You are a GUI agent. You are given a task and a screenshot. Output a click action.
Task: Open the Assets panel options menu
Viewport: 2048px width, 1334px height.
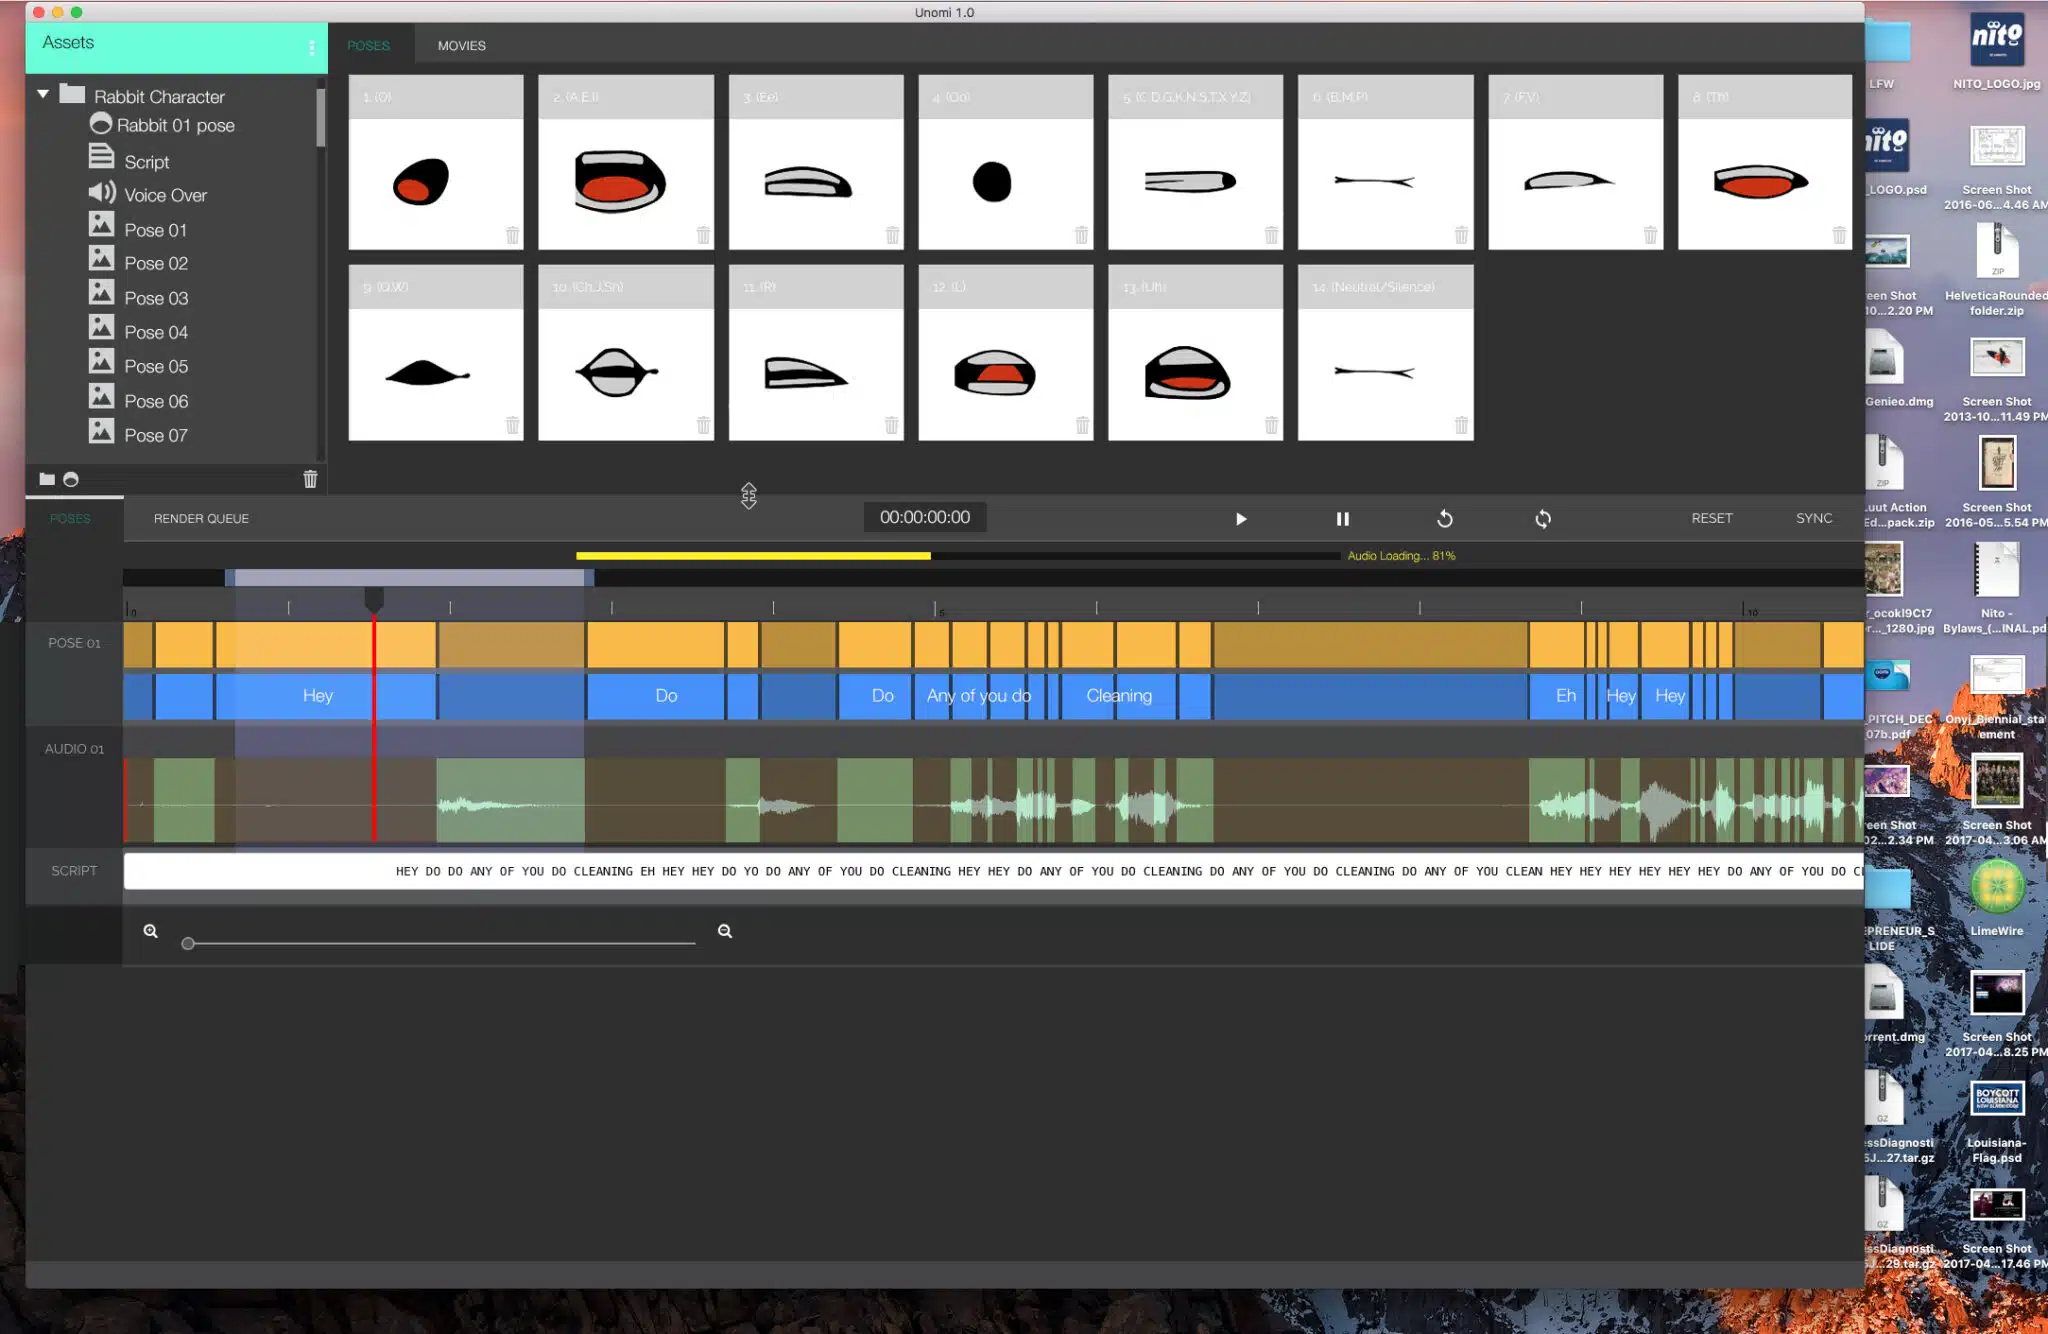pyautogui.click(x=311, y=47)
